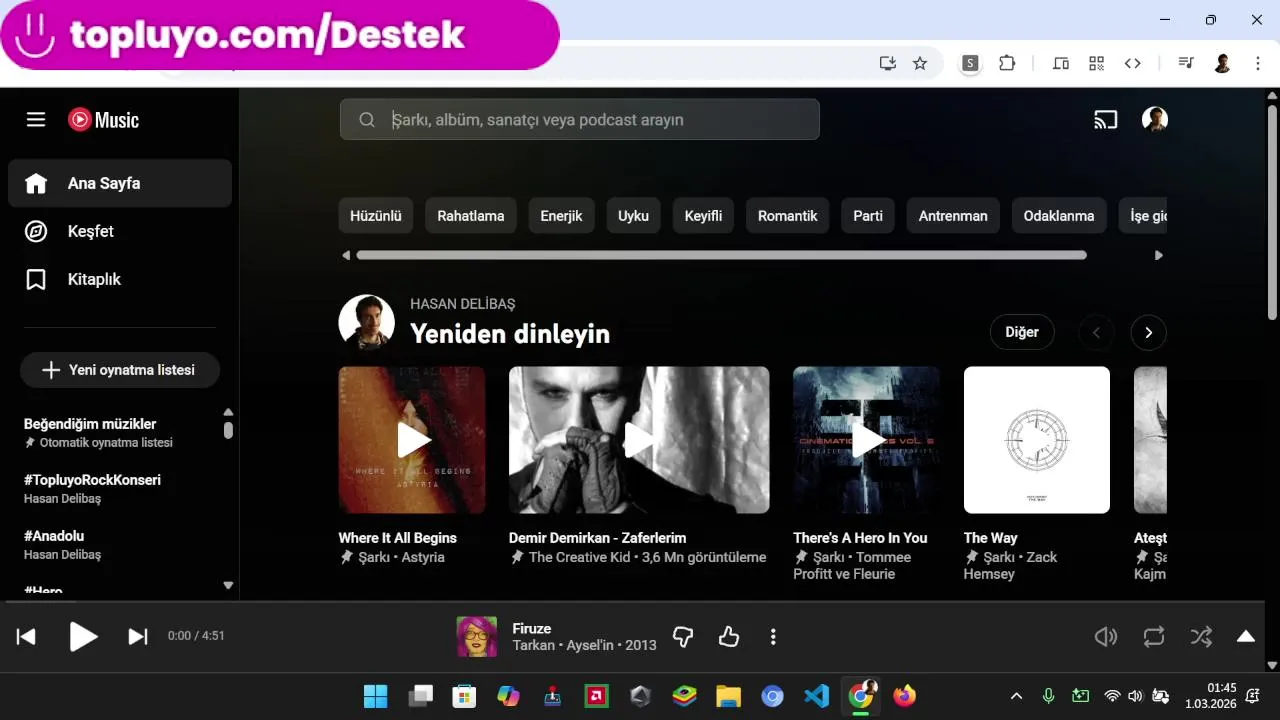1280x720 pixels.
Task: Like the song Firuze
Action: [x=729, y=637]
